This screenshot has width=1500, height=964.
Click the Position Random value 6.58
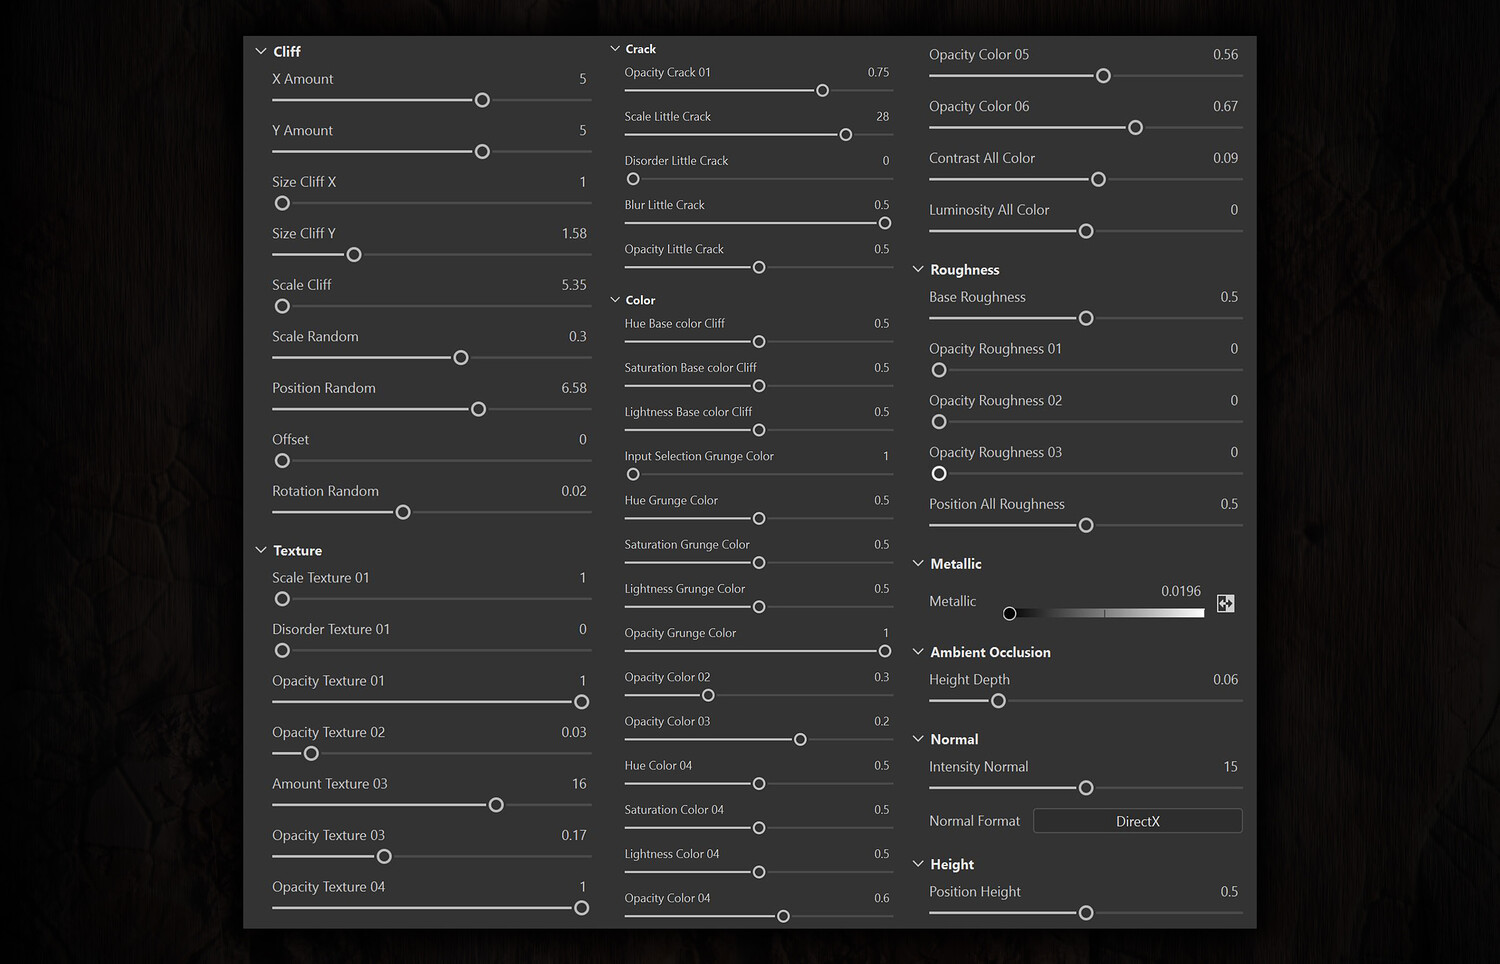574,388
